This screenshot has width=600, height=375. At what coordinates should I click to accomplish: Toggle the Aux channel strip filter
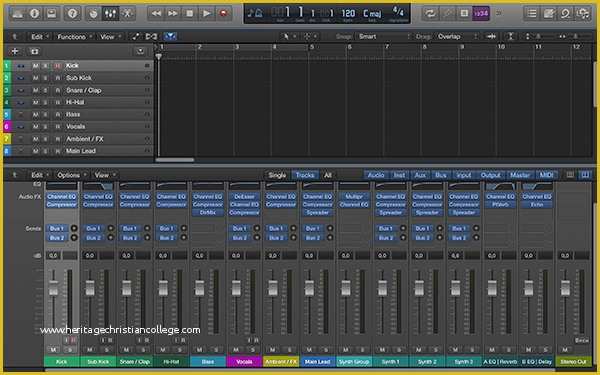point(420,175)
